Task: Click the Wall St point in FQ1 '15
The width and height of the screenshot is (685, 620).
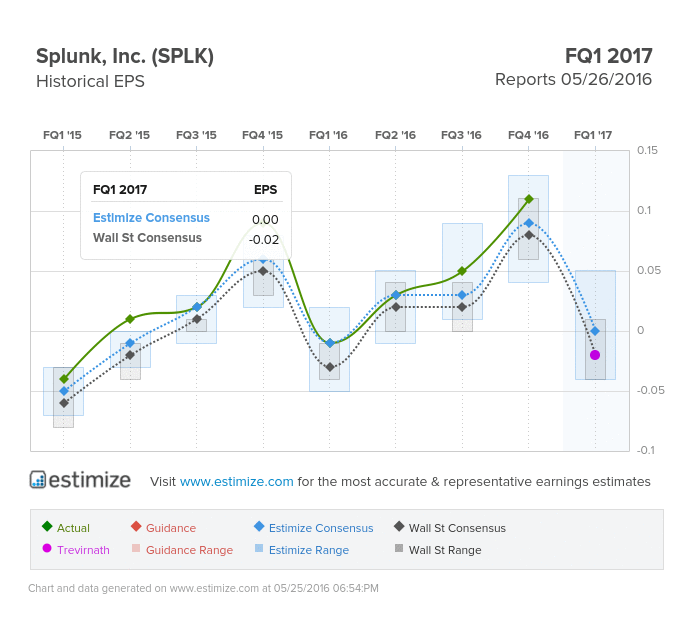Action: click(x=64, y=403)
